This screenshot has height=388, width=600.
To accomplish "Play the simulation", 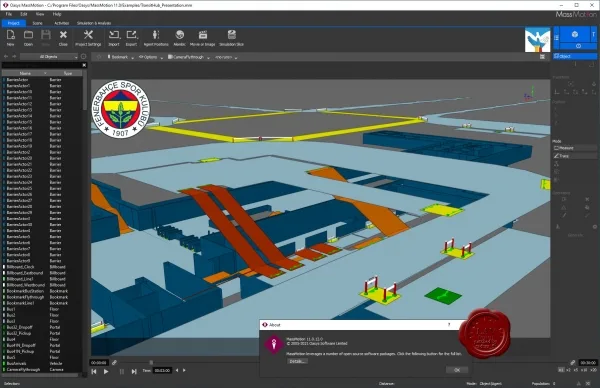I will (106, 371).
